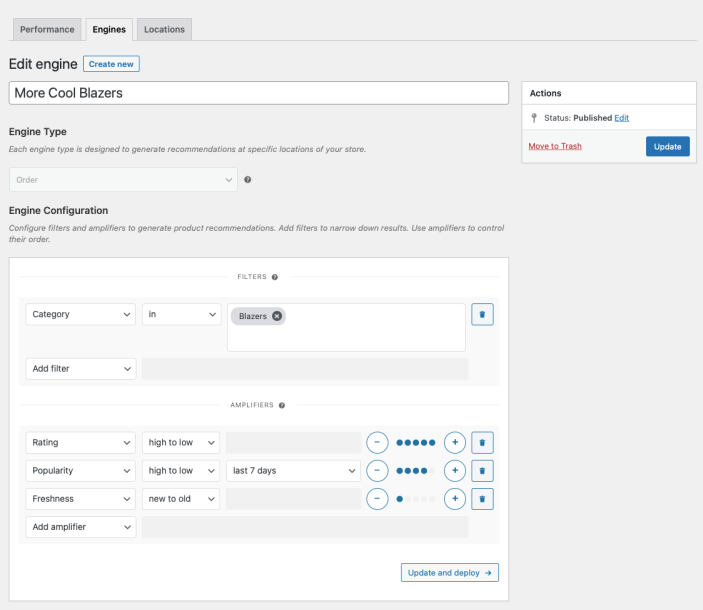Open the new to old dropdown
Viewport: 703px width, 610px height.
tap(181, 499)
